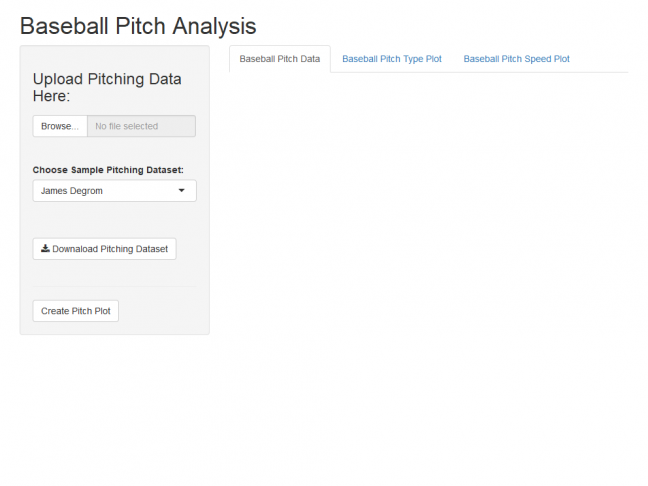Click the word 'Dataset' on the download button
648x486 pixels.
pos(151,249)
